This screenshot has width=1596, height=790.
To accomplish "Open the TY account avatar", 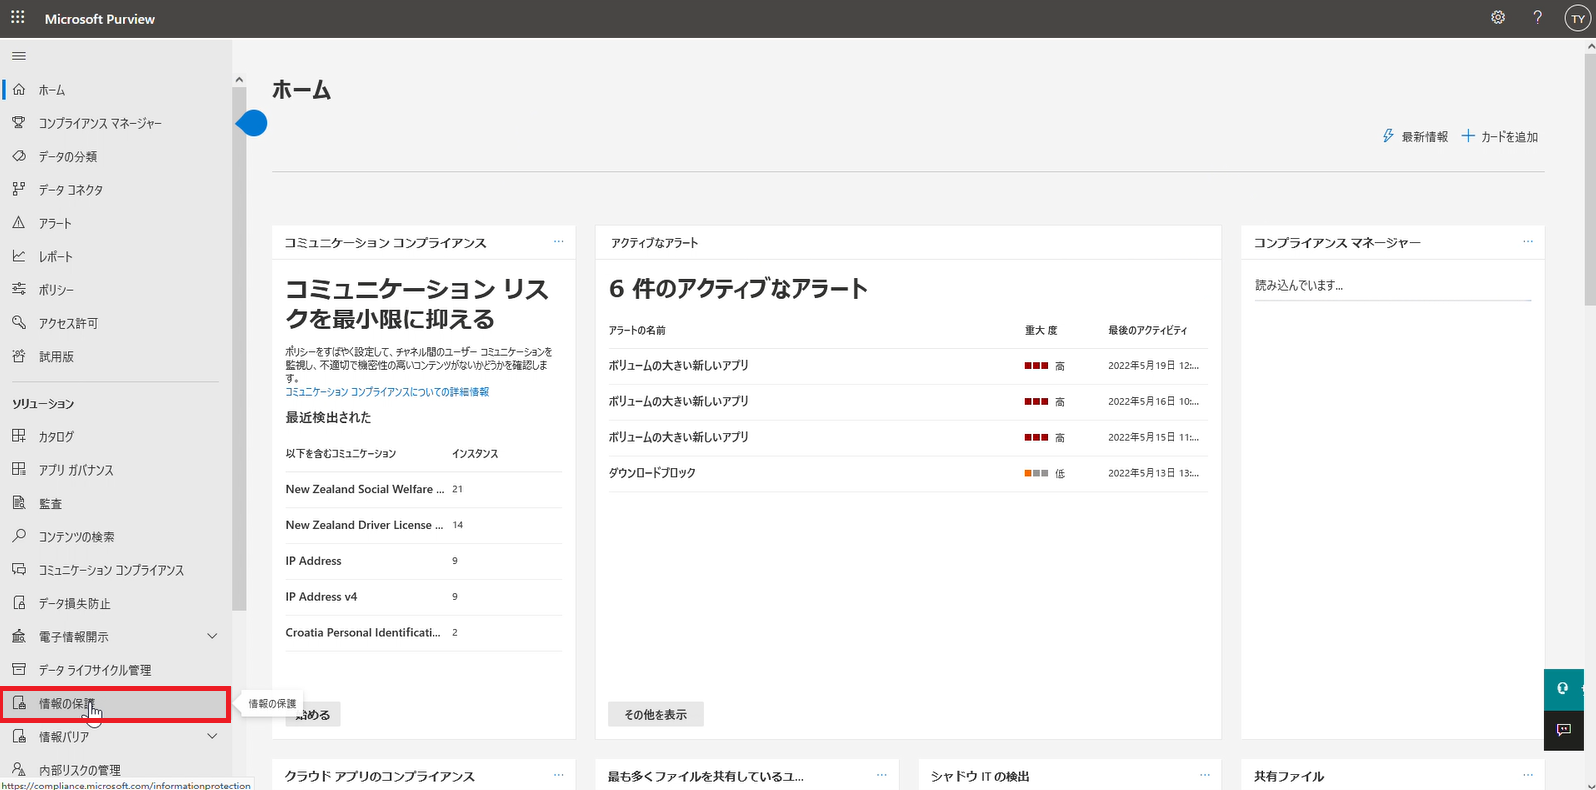I will pos(1578,19).
